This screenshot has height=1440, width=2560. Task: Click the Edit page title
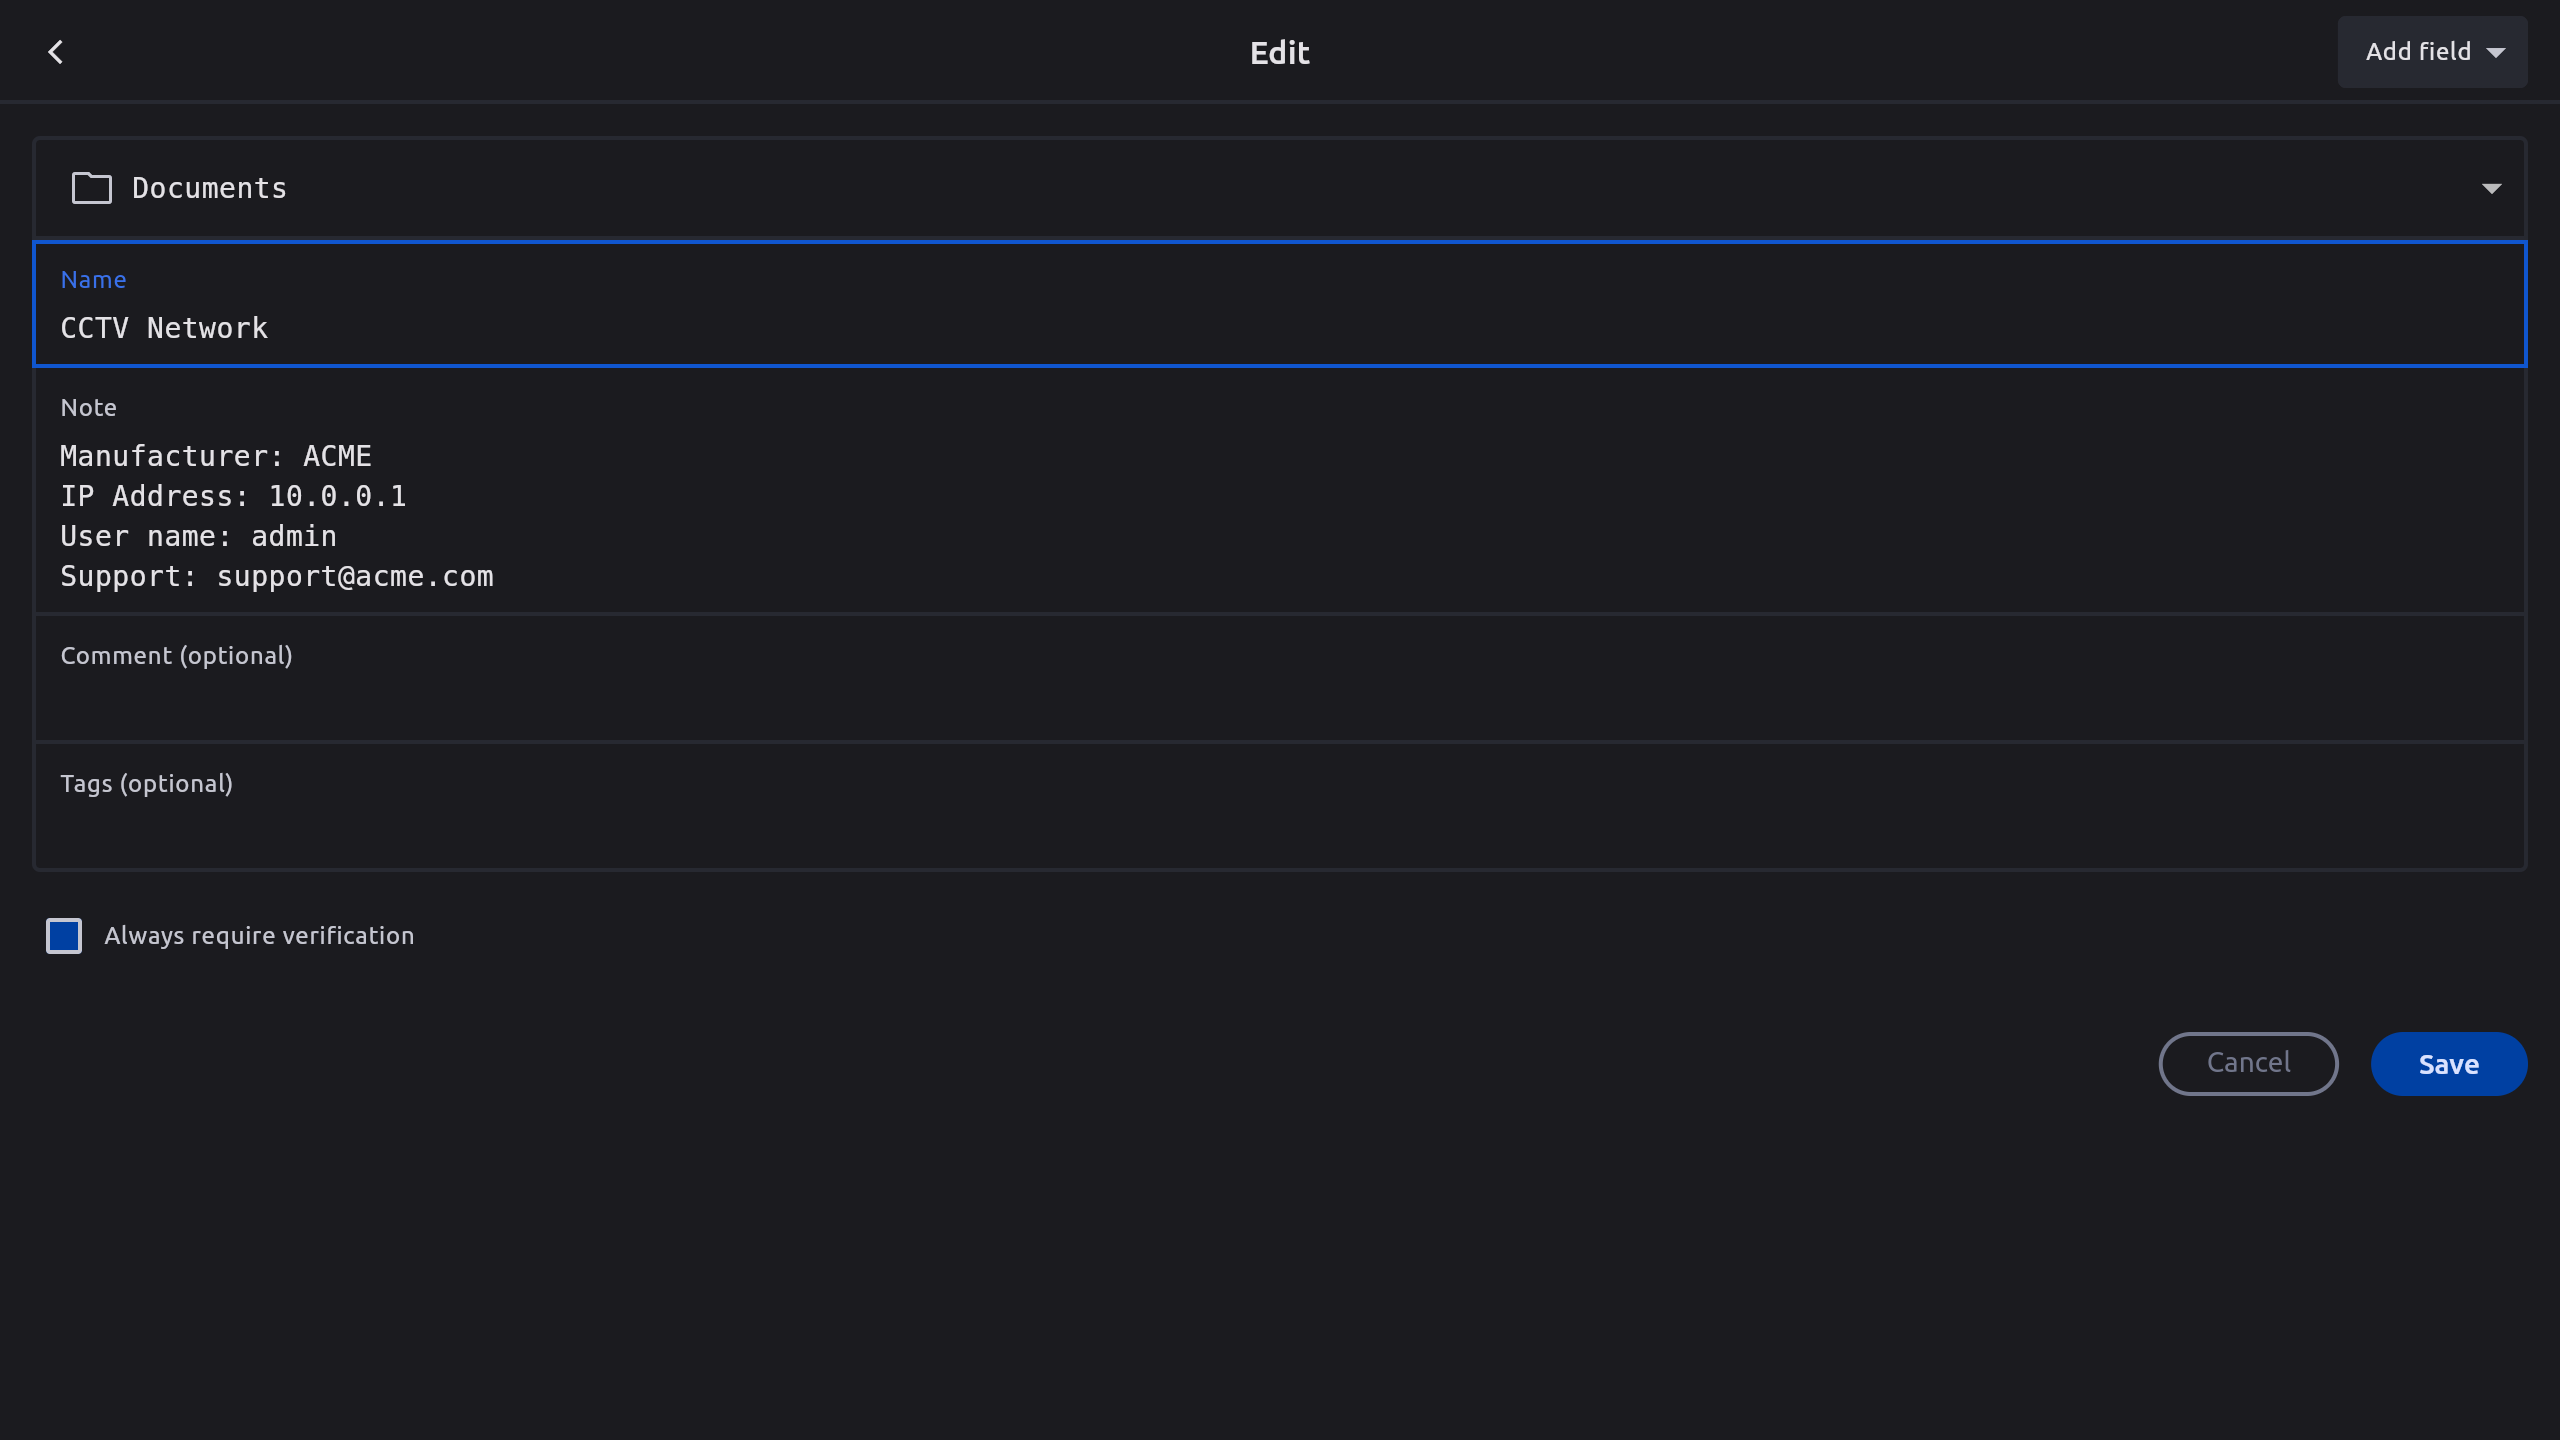1279,52
